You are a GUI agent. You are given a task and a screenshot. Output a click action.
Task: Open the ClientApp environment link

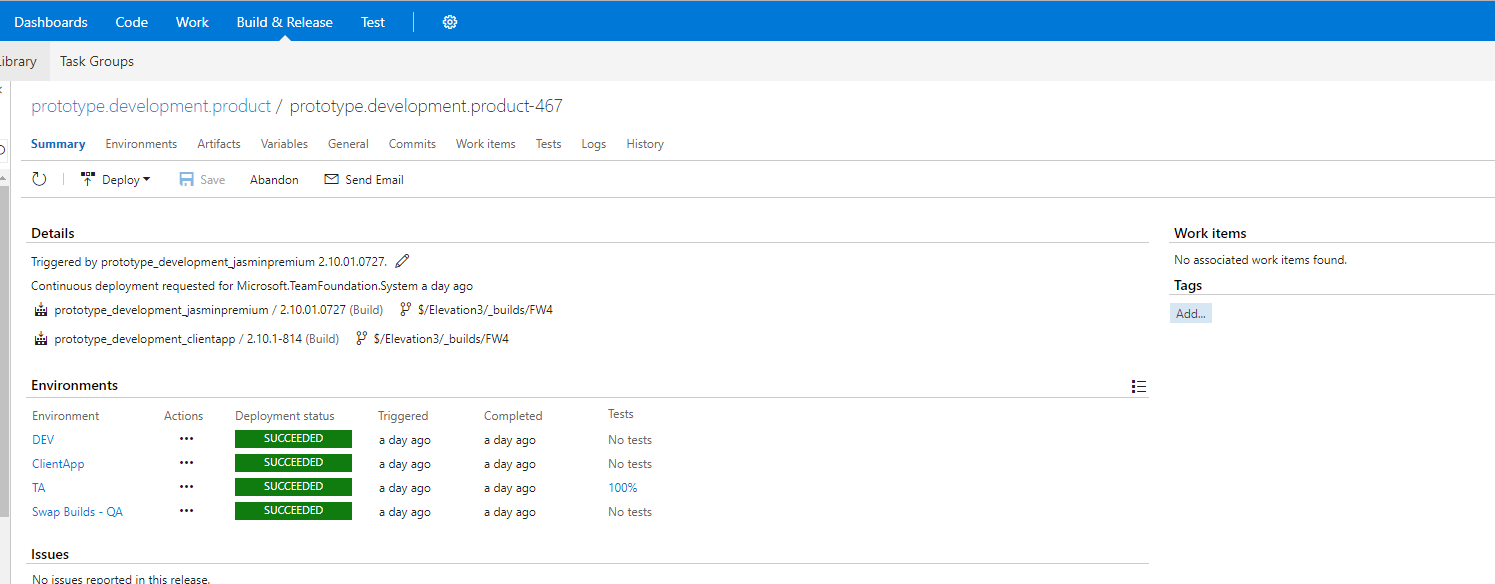click(58, 464)
